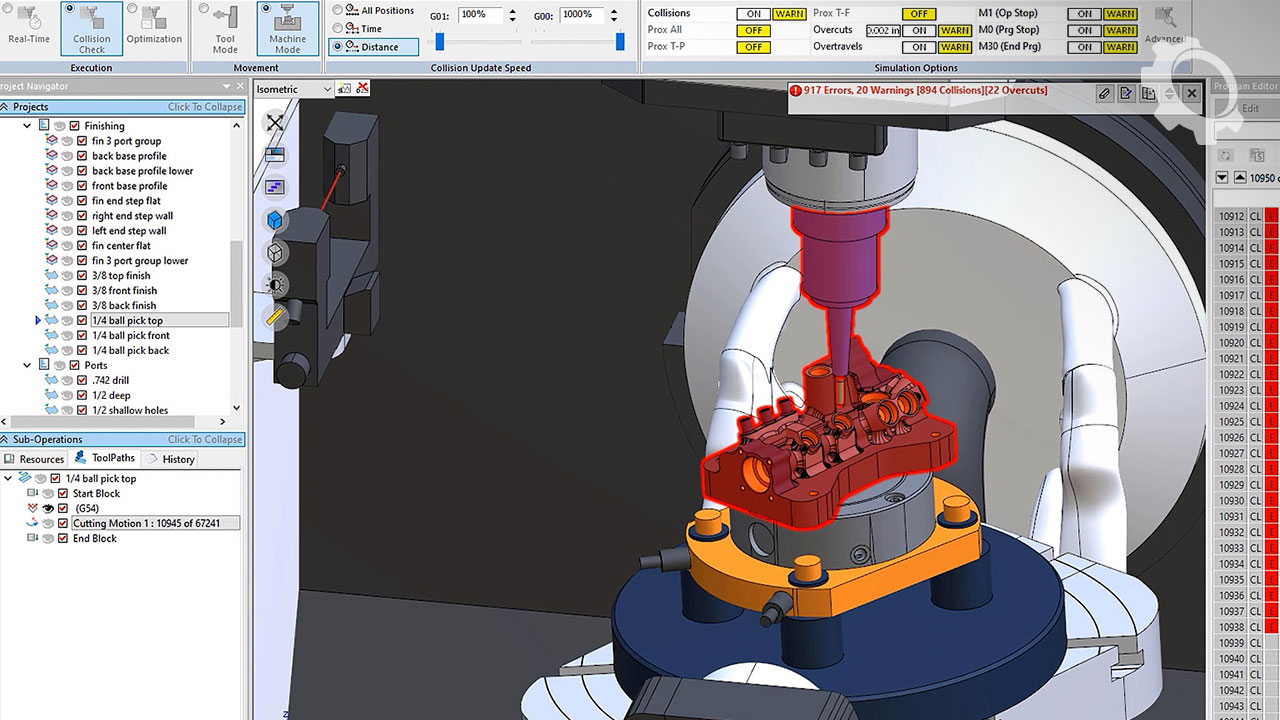This screenshot has width=1280, height=720.
Task: Select the Time update speed radio
Action: pyautogui.click(x=337, y=29)
